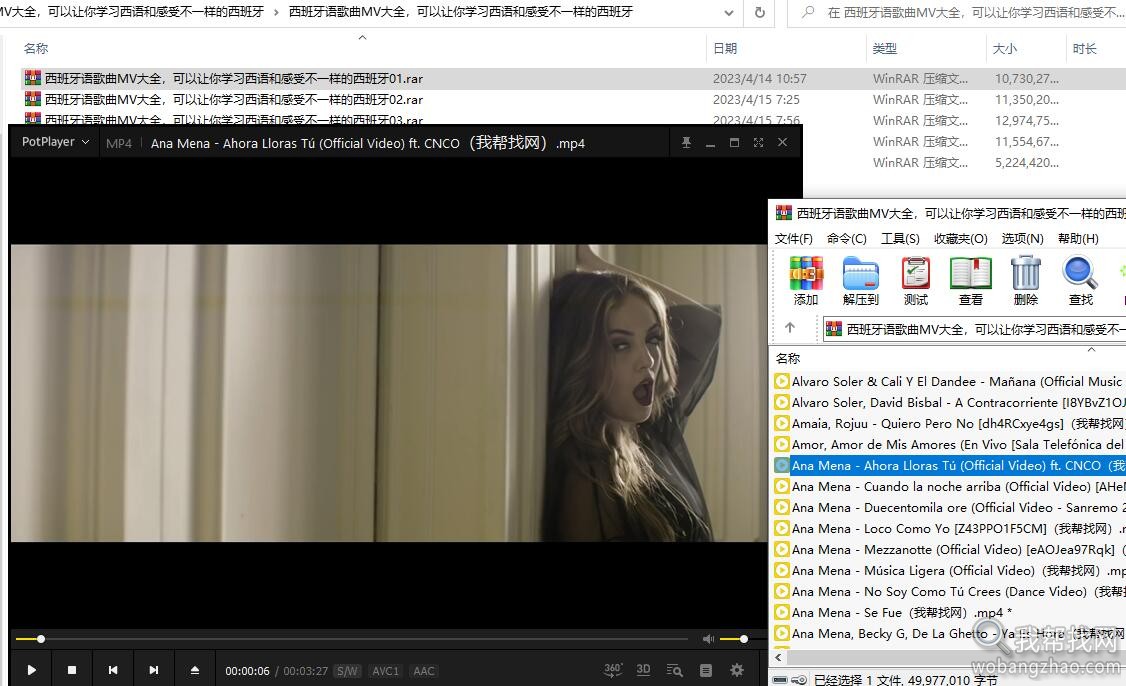Screen dimensions: 1126x686
Task: Expand breadcrumb chevron in Explorer address bar
Action: [276, 12]
